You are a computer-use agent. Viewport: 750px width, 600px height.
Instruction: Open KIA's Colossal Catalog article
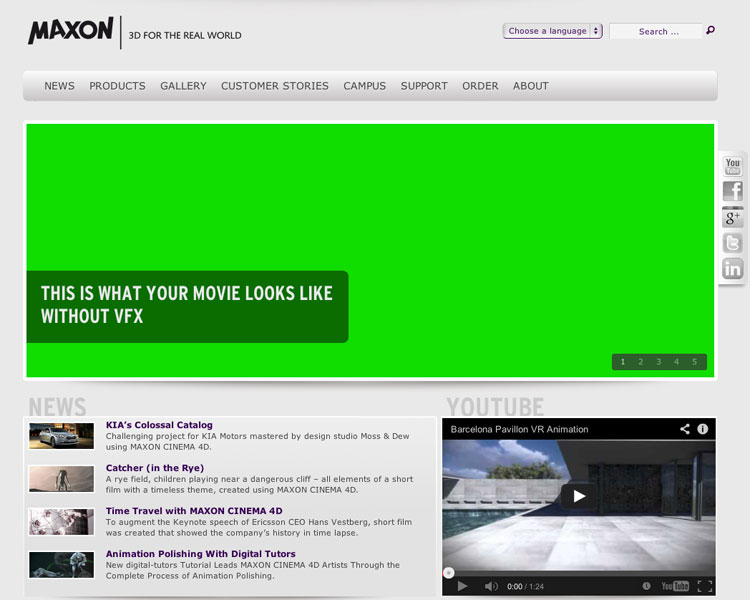(159, 425)
